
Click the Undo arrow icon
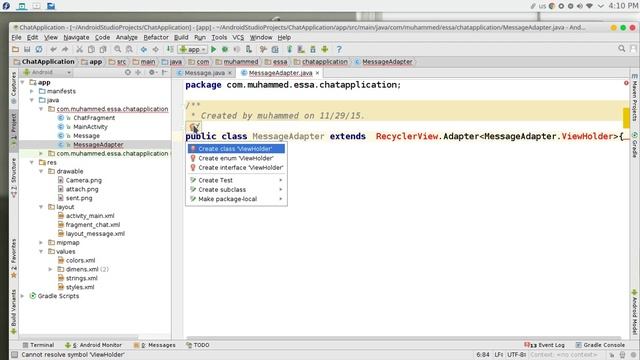point(53,49)
